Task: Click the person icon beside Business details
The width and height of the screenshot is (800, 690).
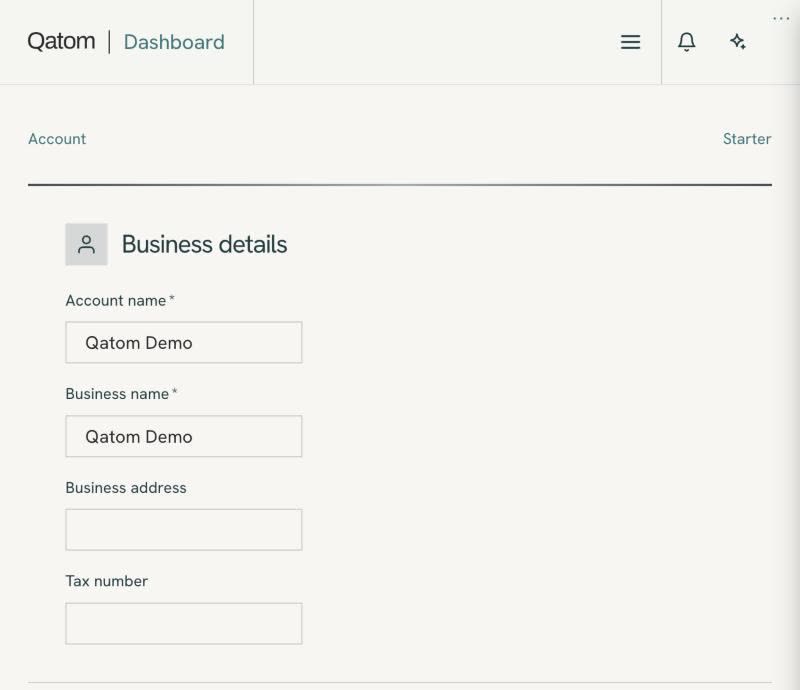Action: (x=86, y=244)
